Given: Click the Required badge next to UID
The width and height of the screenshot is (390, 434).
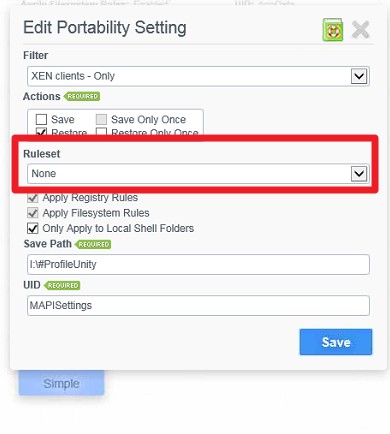Looking at the screenshot, I should point(62,286).
